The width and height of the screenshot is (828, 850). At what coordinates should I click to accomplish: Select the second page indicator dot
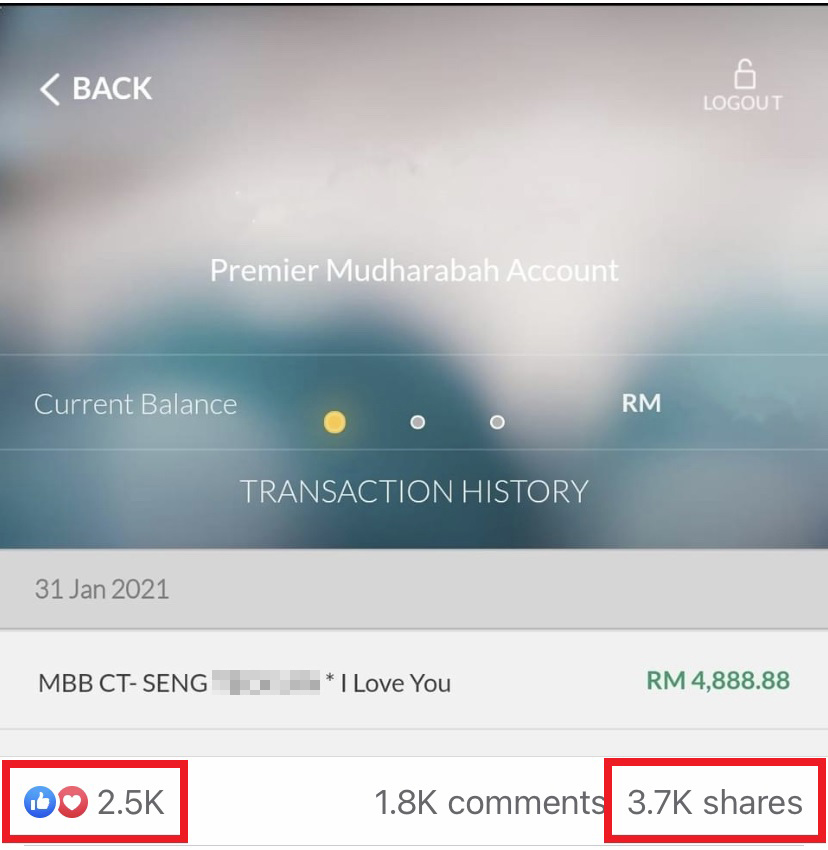tap(418, 422)
